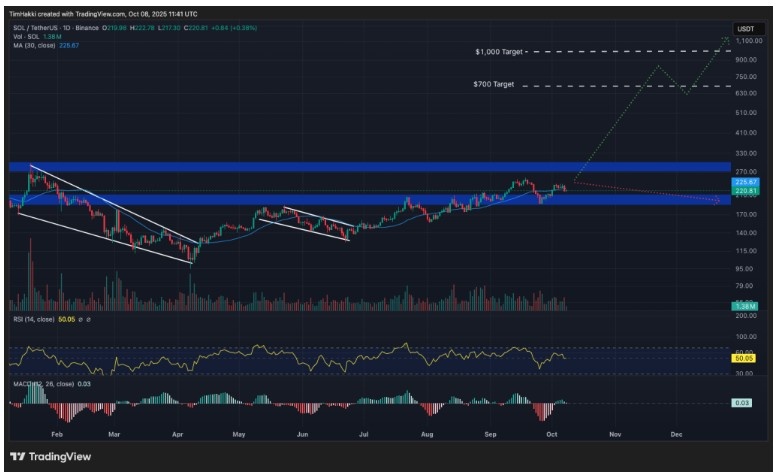The height and width of the screenshot is (473, 777).
Task: Click the Sep label on time axis
Action: 490,434
